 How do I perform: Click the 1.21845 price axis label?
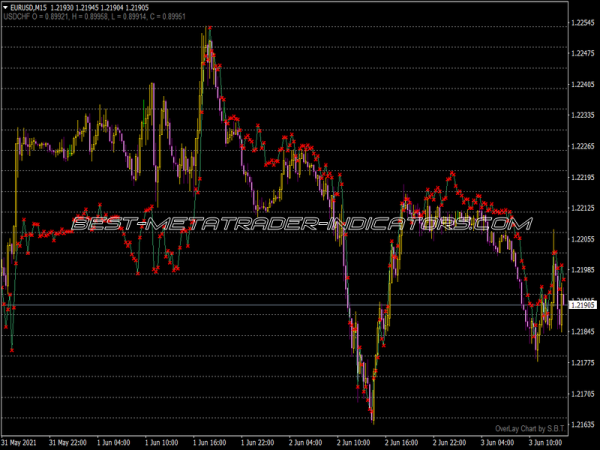click(581, 332)
